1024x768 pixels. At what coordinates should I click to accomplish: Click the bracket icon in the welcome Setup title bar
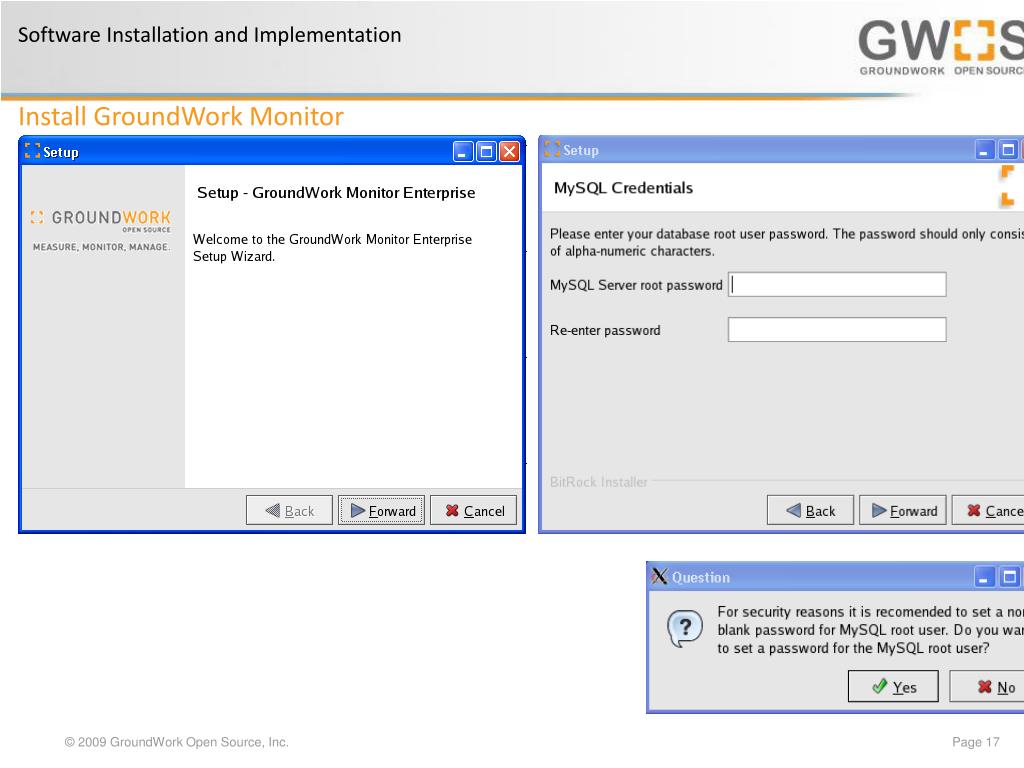point(32,151)
